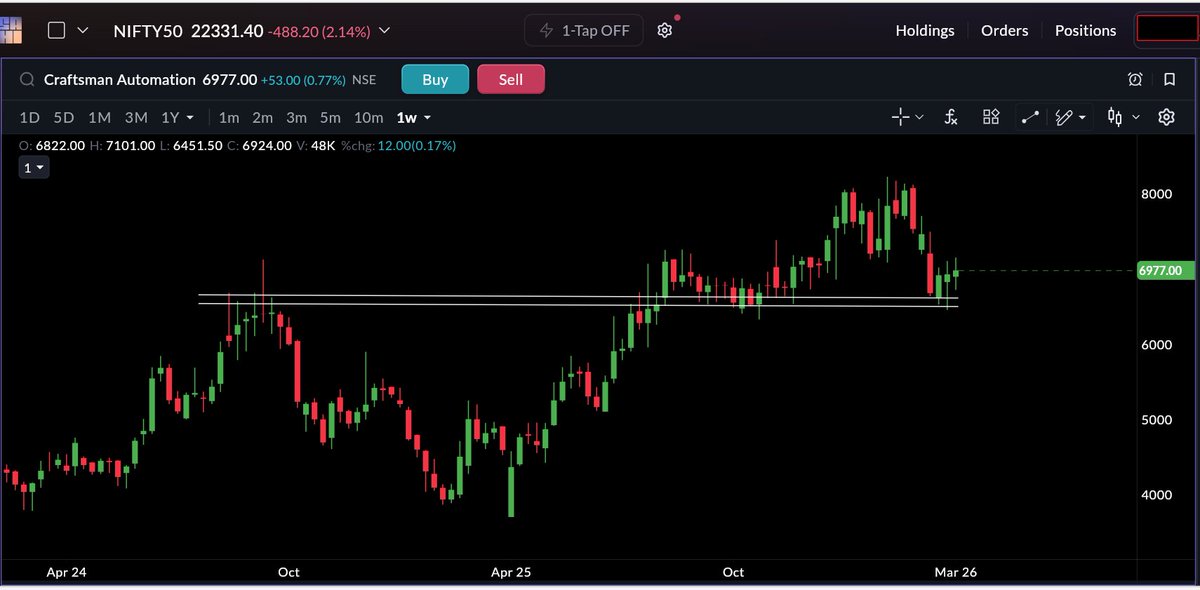Expand the pencil drawing tools chevron
The width and height of the screenshot is (1200, 590).
tap(1083, 118)
